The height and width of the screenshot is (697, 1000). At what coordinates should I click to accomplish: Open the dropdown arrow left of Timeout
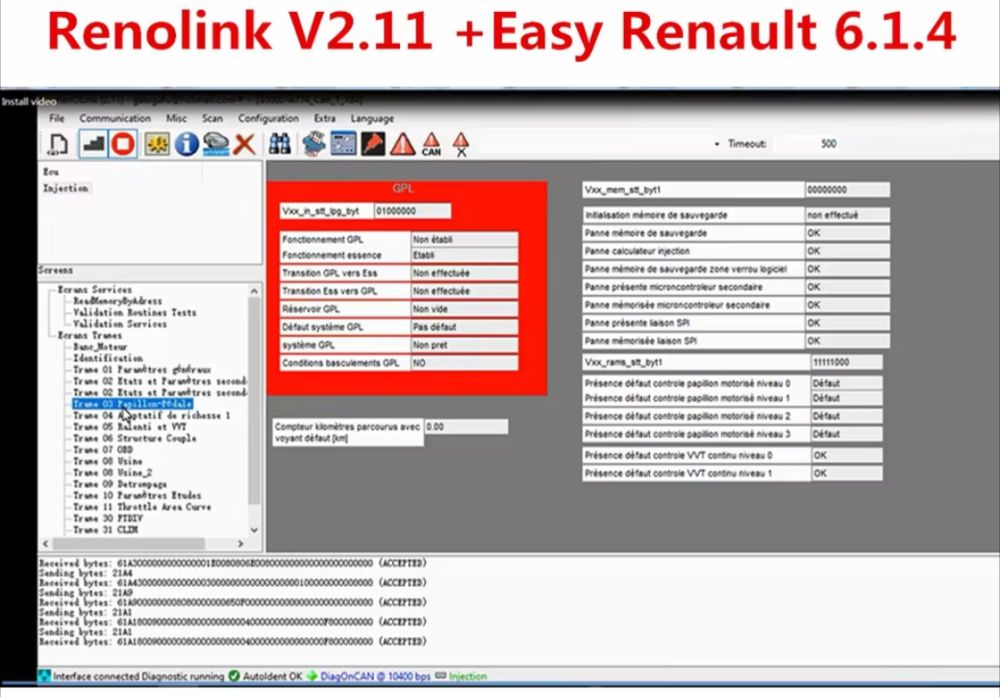coord(717,144)
